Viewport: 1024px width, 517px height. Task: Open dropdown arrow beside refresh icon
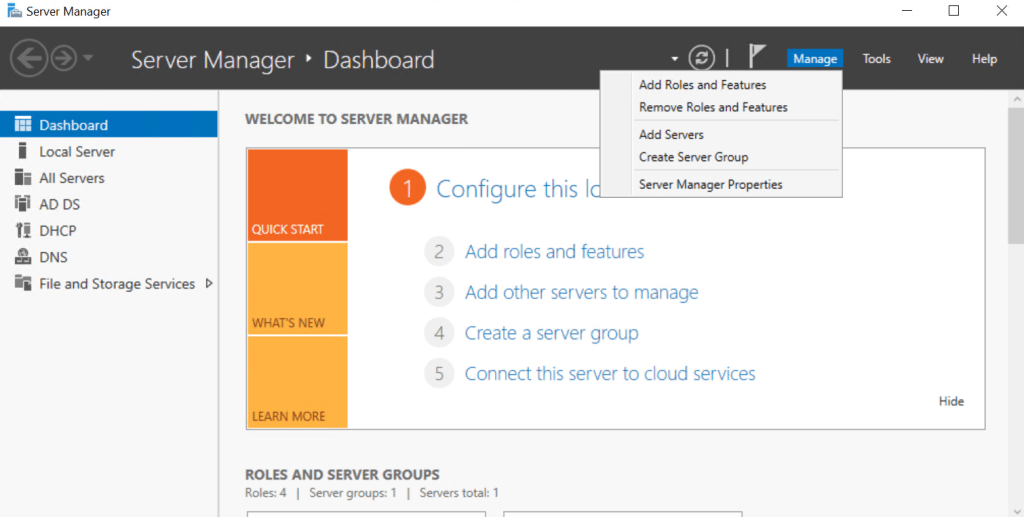[675, 59]
